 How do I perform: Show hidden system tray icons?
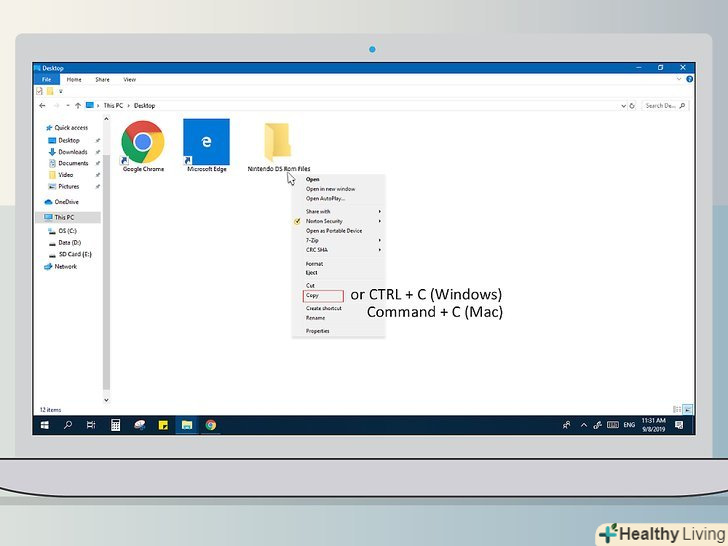(584, 425)
